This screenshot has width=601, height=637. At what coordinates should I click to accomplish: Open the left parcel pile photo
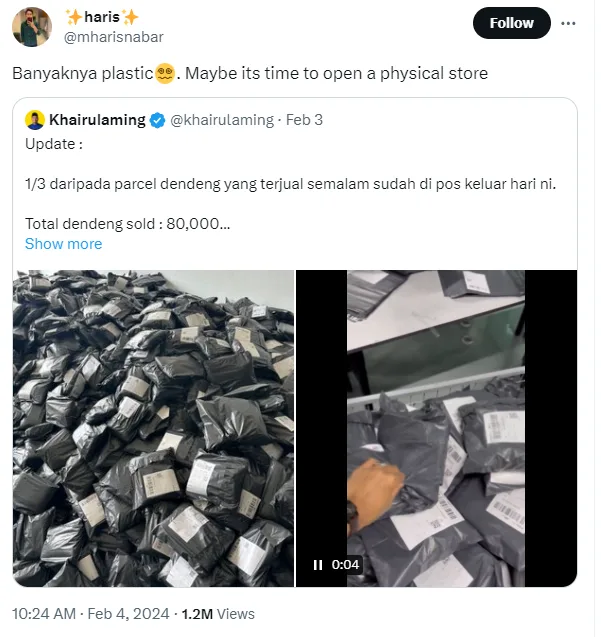[154, 428]
